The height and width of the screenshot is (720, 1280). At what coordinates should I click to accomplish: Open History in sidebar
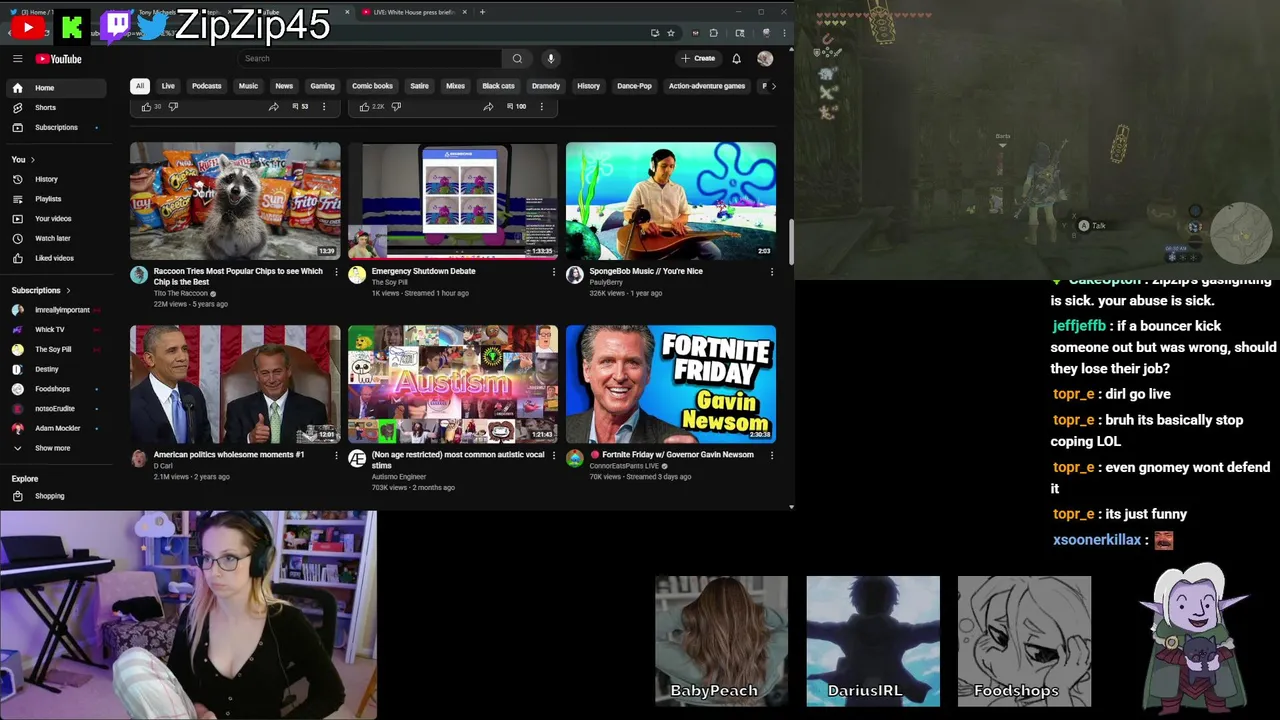tap(57, 179)
